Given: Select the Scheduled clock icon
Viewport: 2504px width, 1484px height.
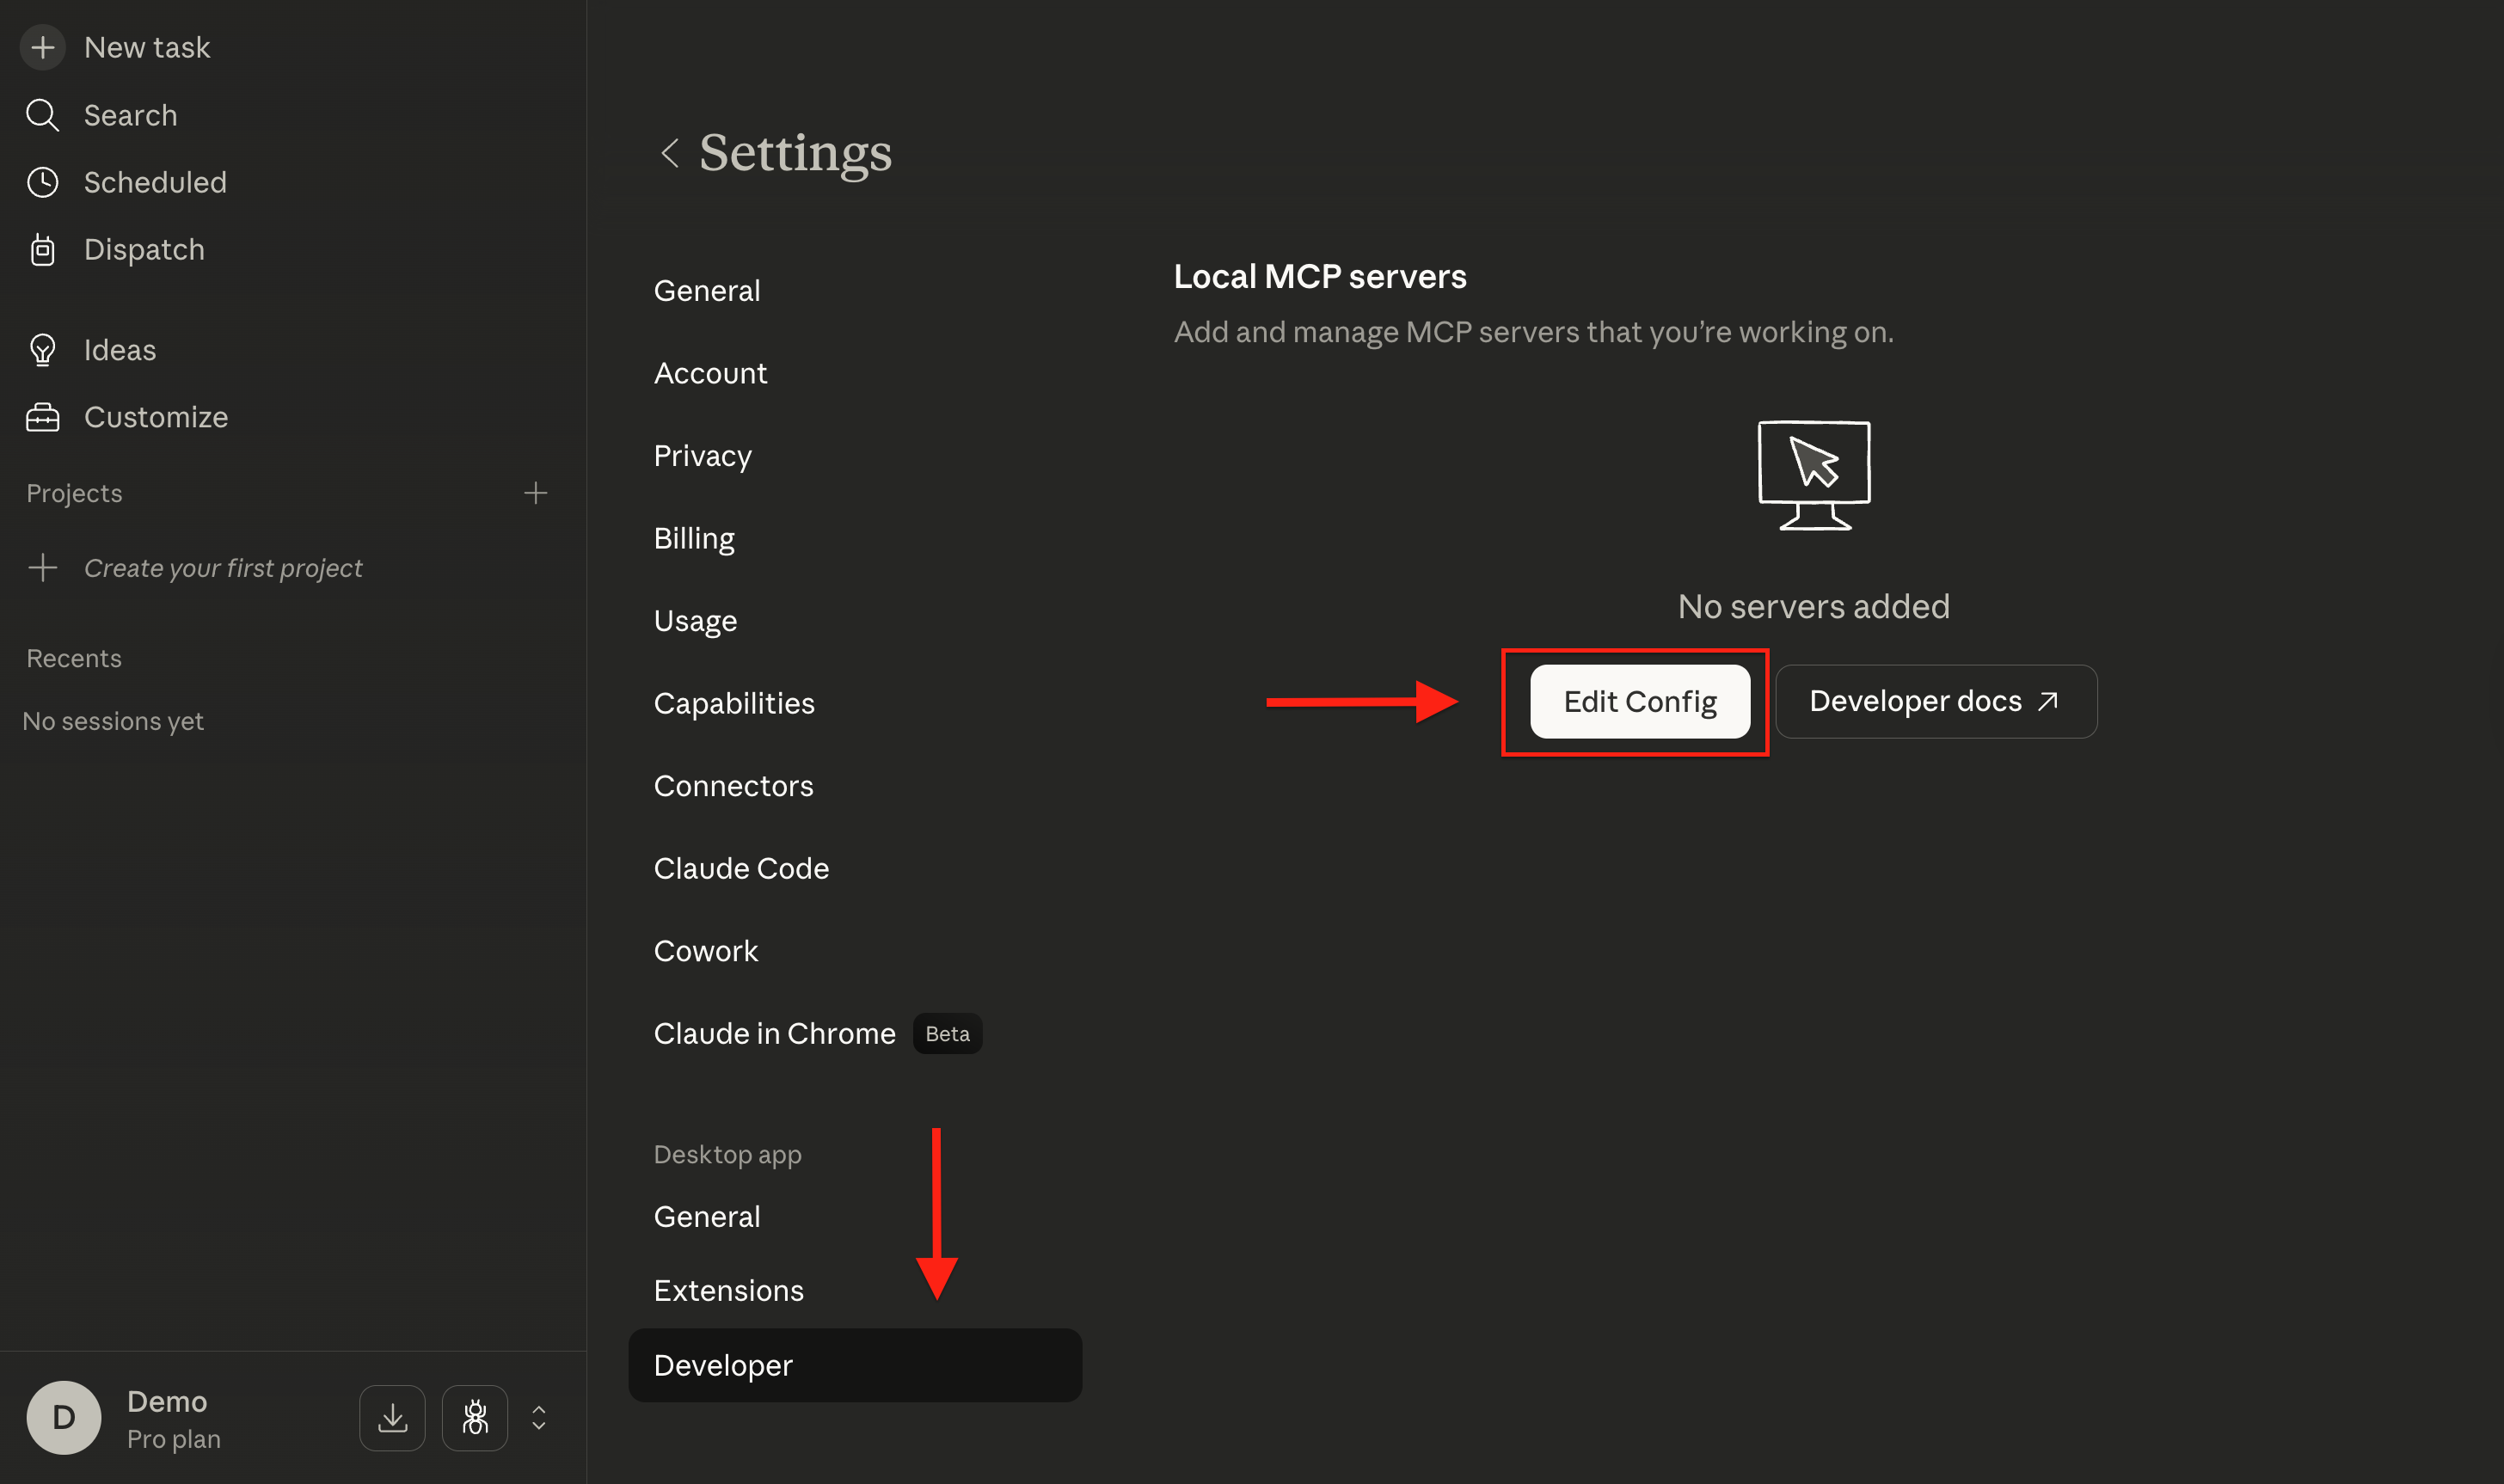Looking at the screenshot, I should click(42, 182).
